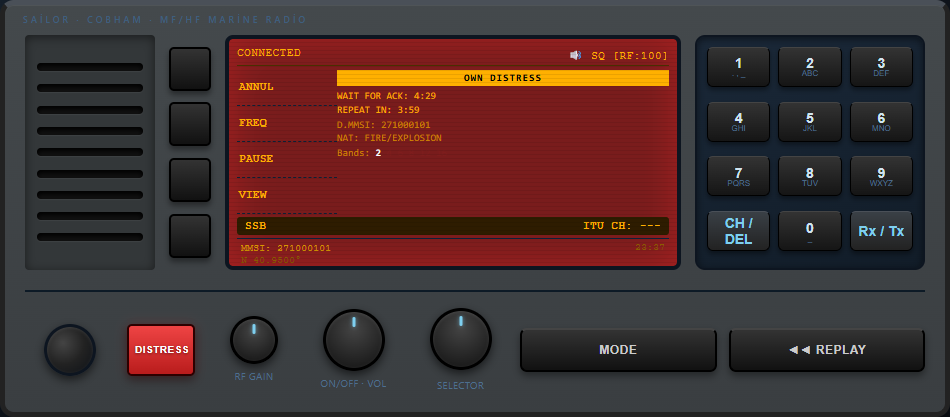Select the FREQ menu option

click(x=253, y=122)
